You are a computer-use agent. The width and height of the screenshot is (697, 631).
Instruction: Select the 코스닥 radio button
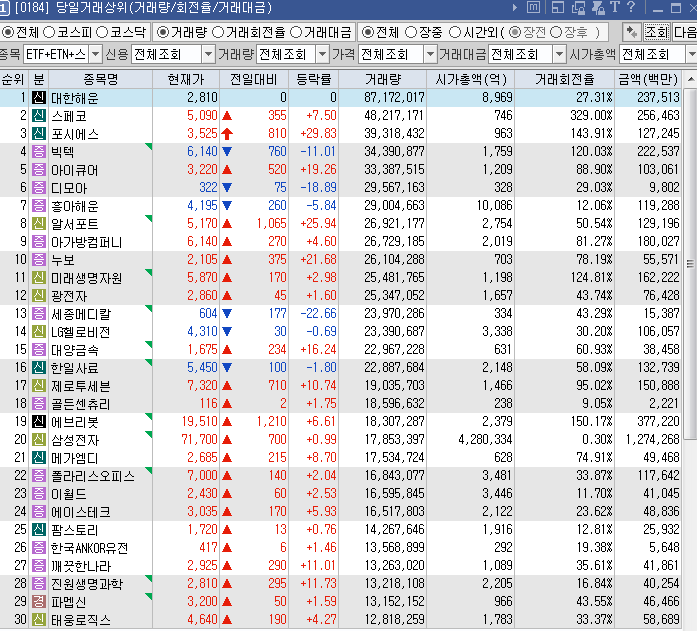pyautogui.click(x=102, y=32)
